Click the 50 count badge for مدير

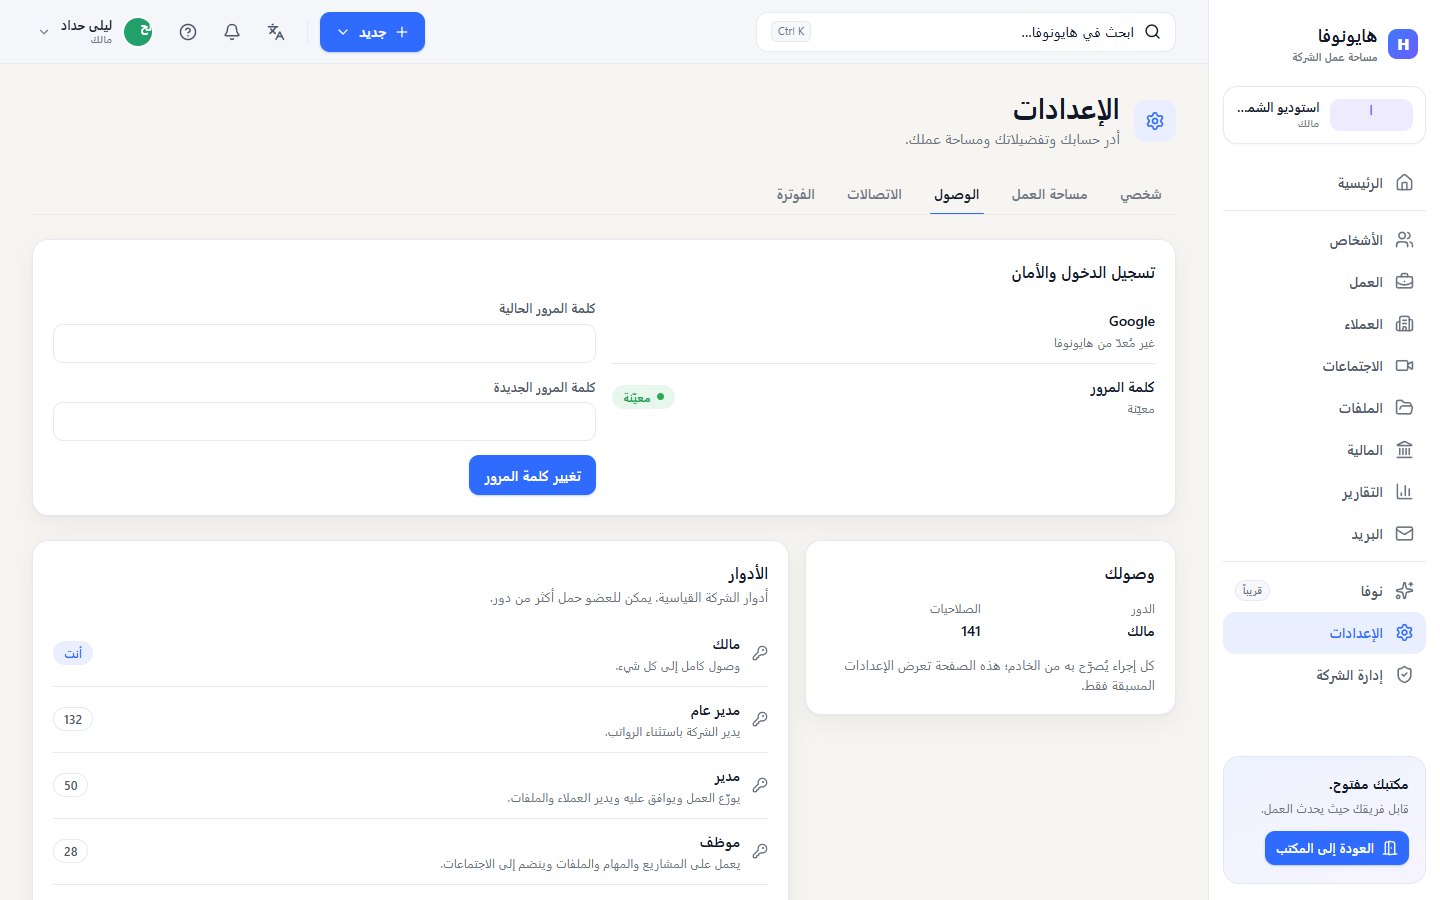[x=71, y=786]
